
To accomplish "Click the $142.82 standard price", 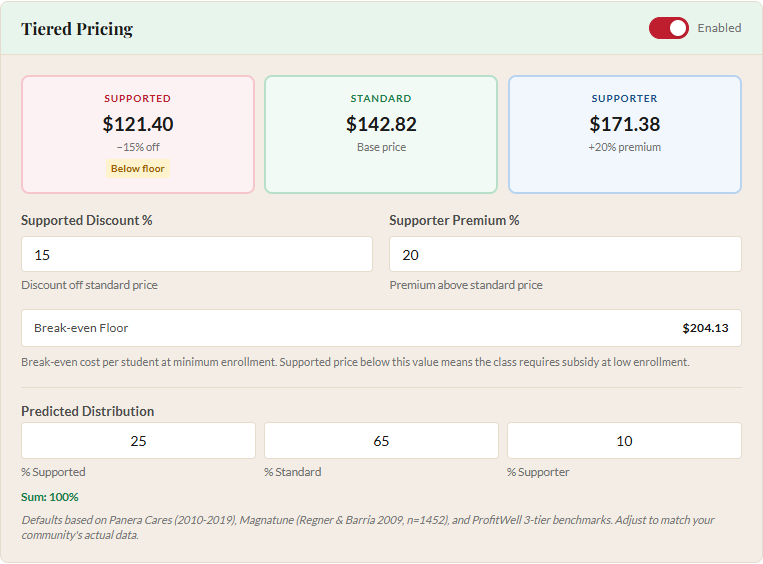I will pyautogui.click(x=381, y=124).
